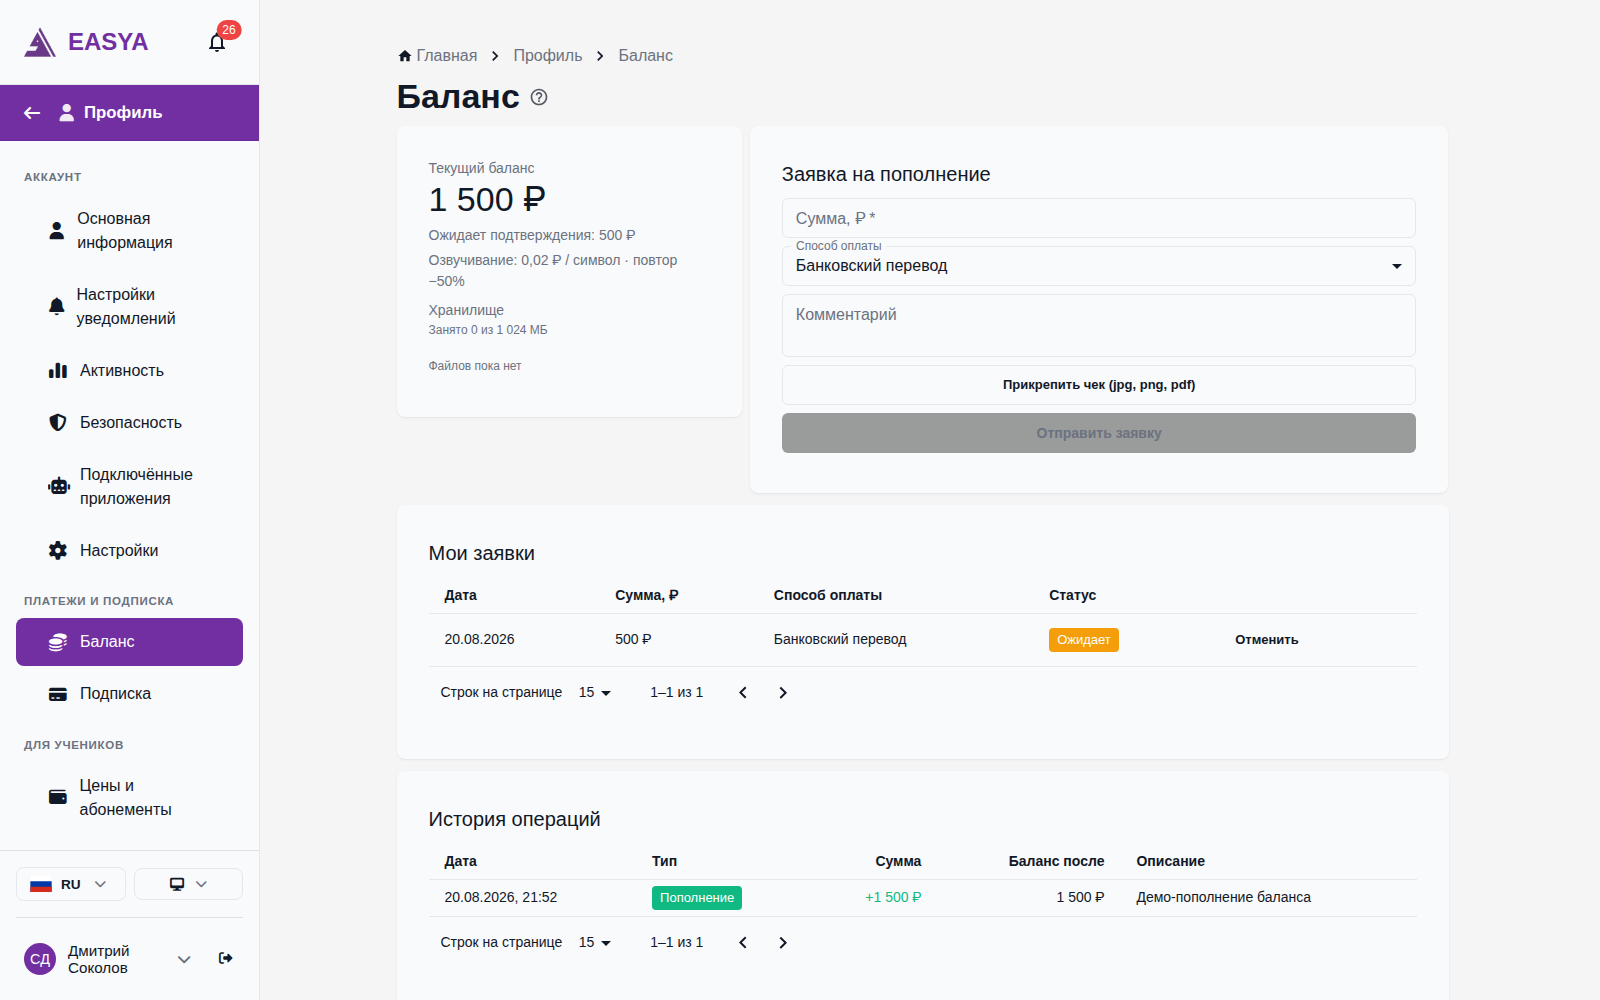Open Подписка menu item

[x=129, y=694]
